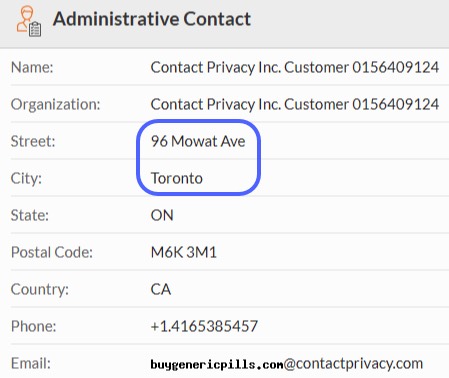The image size is (449, 378).
Task: Click the City: field label
Action: click(26, 179)
